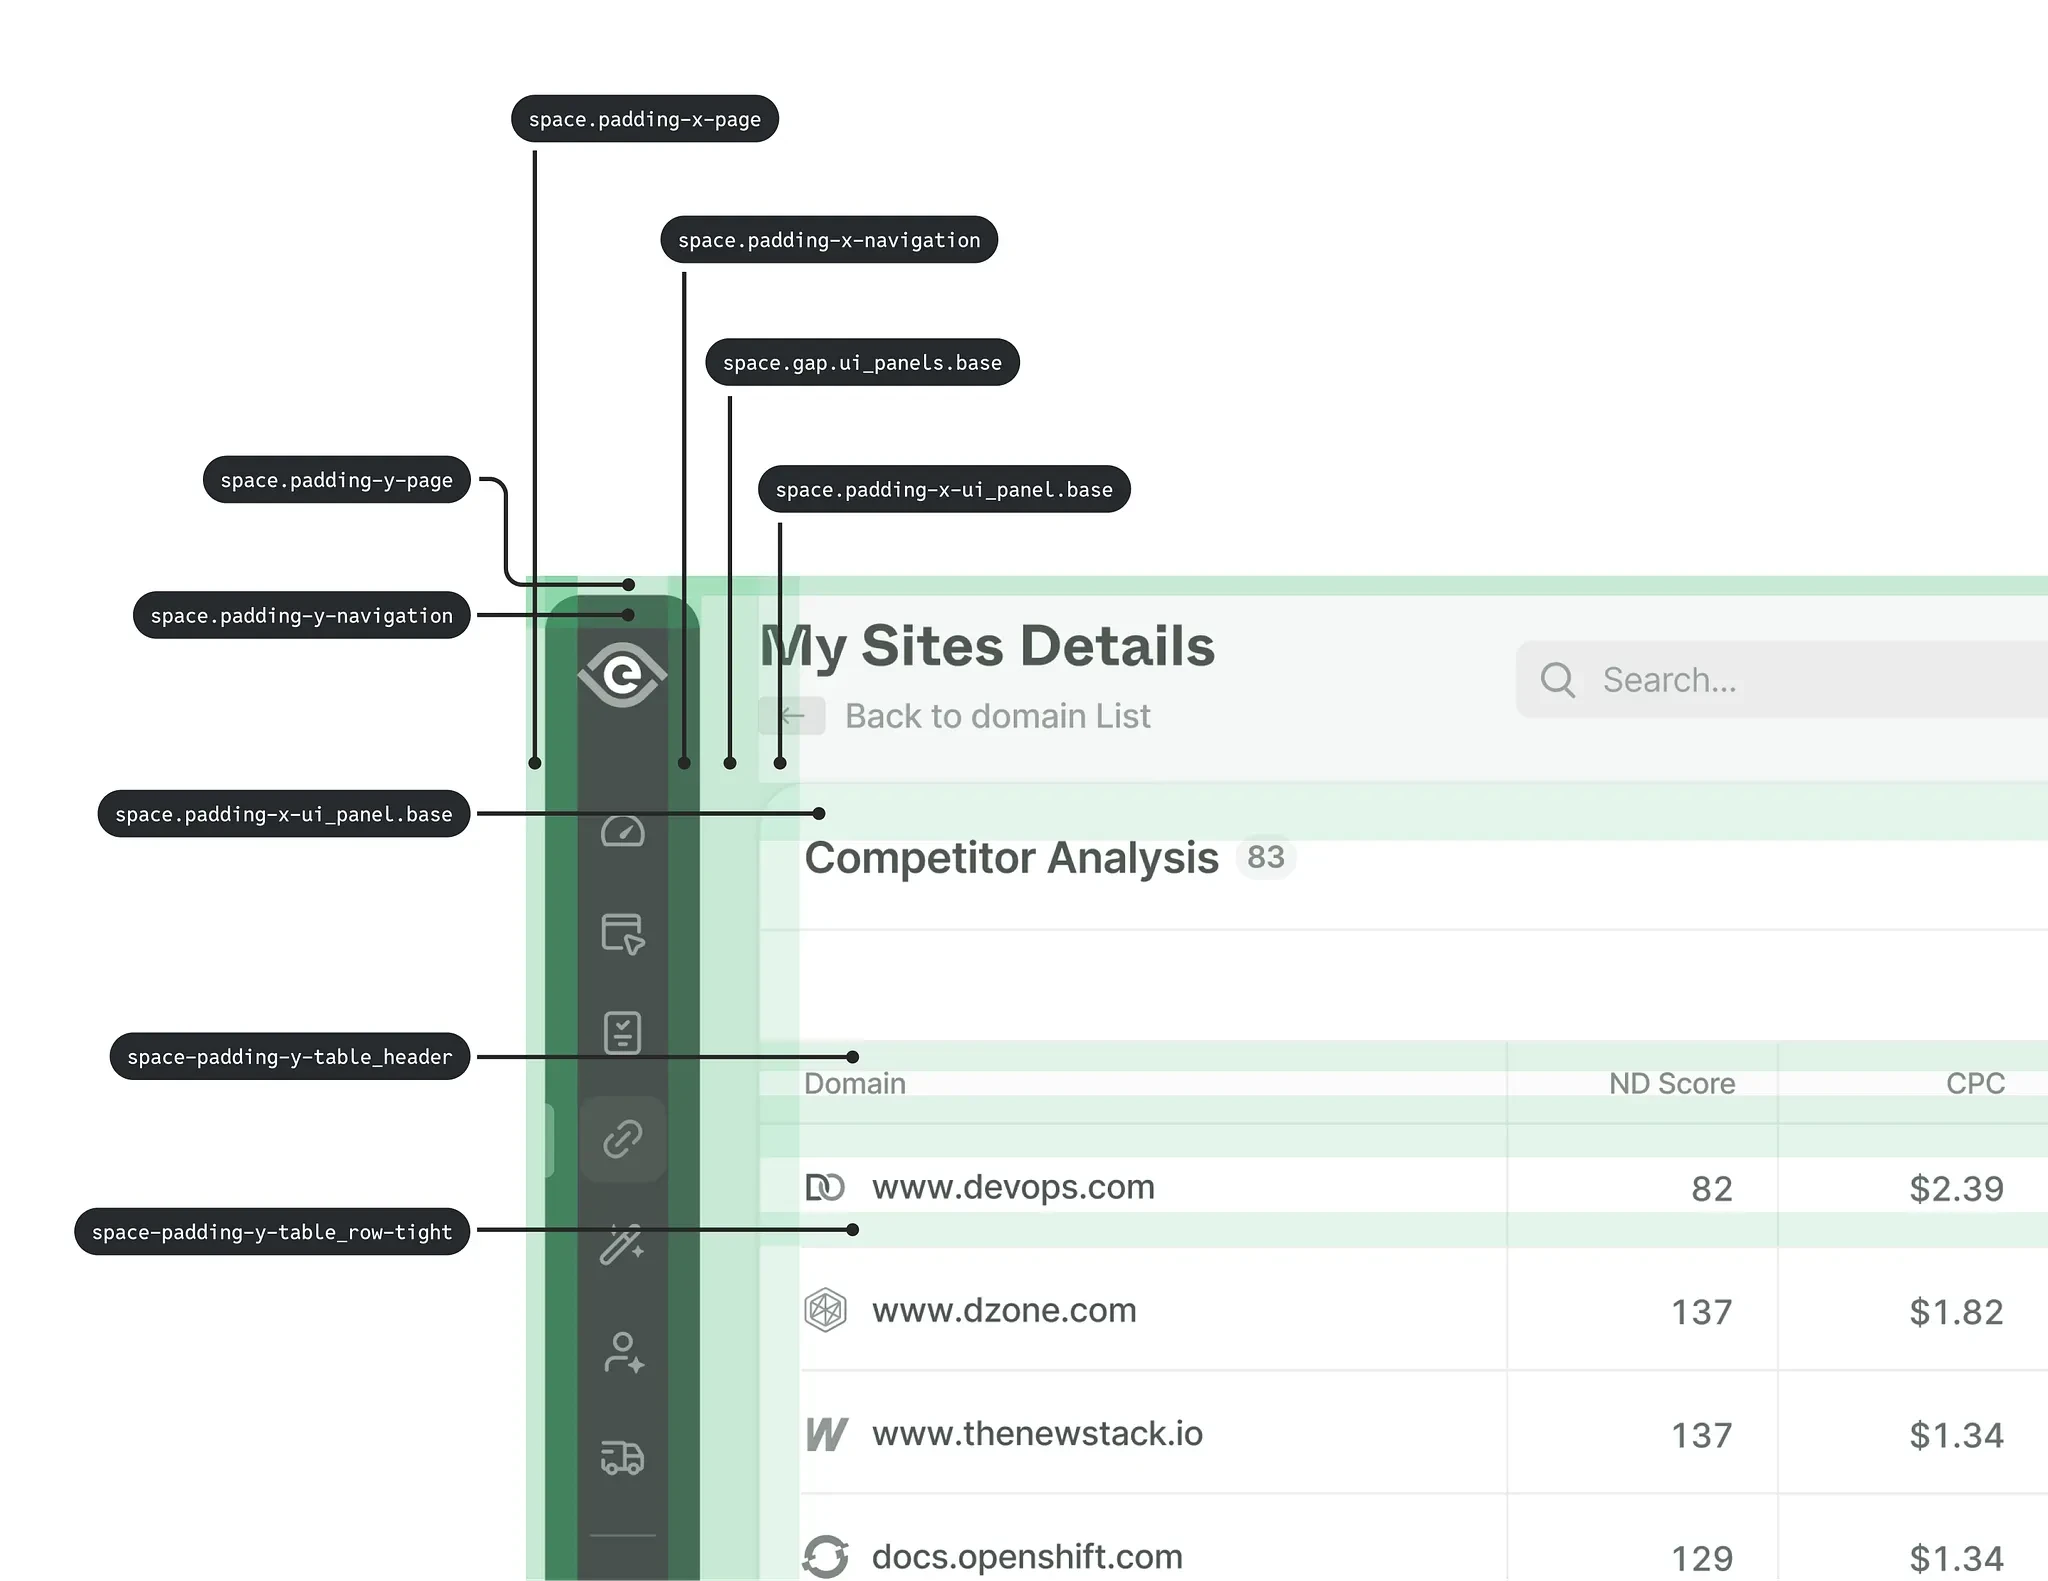
Task: Sort by ND Score column header
Action: pyautogui.click(x=1671, y=1083)
